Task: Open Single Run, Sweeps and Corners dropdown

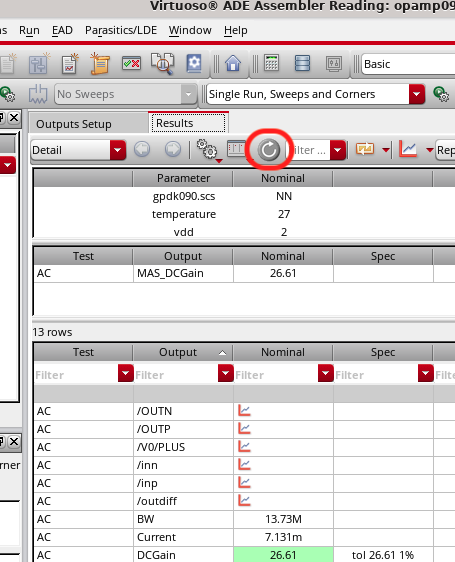Action: [417, 94]
